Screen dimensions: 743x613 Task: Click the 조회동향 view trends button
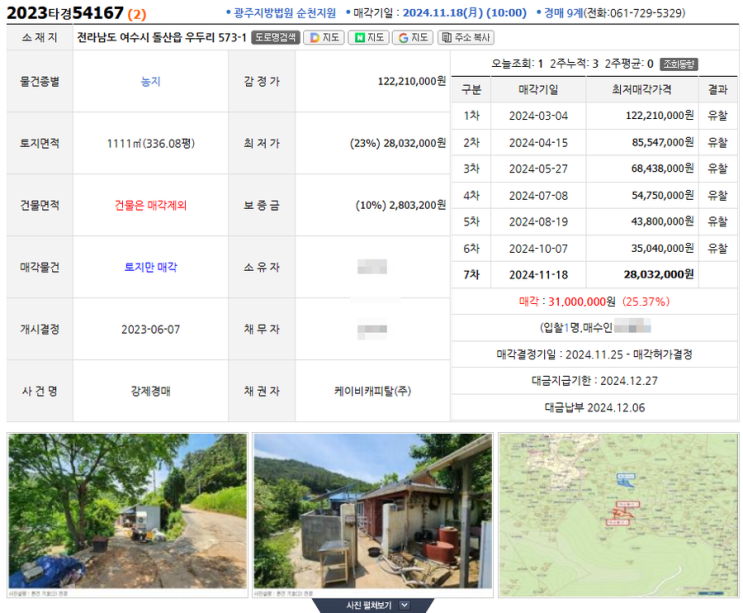[x=679, y=63]
